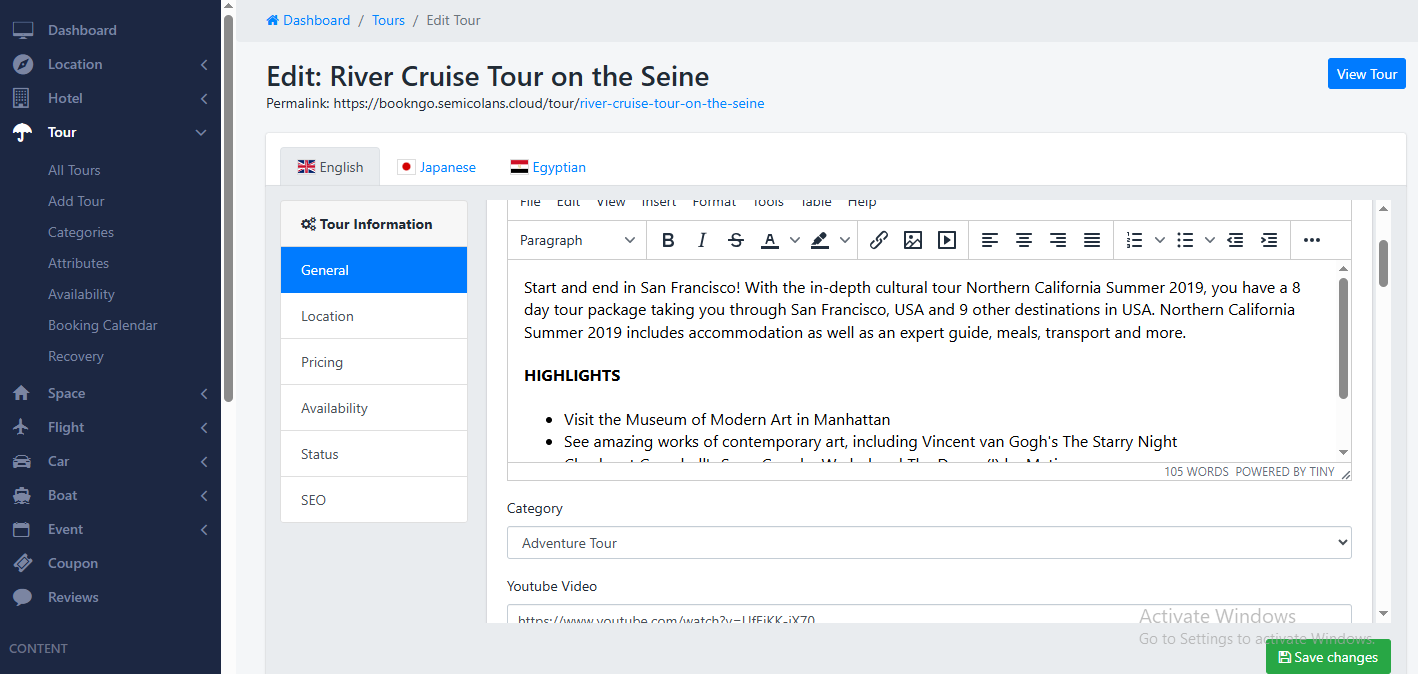Screen dimensions: 1418x674
Task: Open the river-cruise-tour-on-the-seine permalink
Action: pyautogui.click(x=672, y=103)
